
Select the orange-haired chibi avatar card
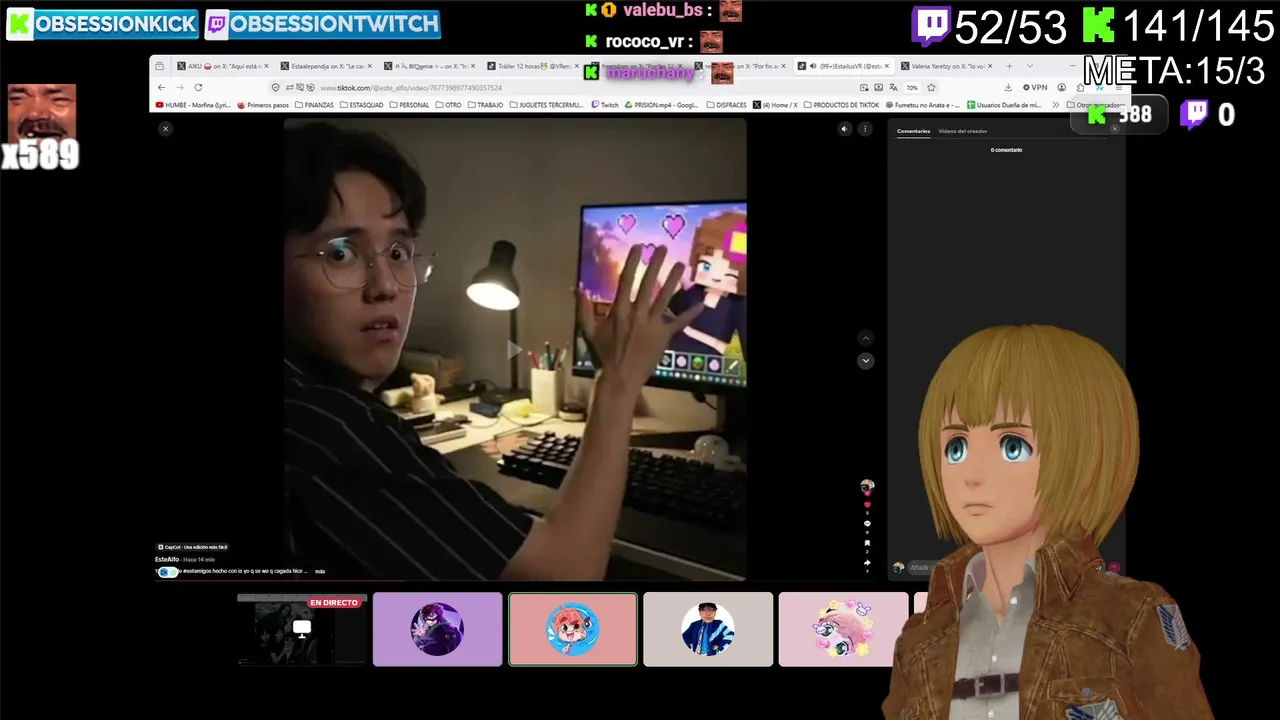tap(573, 629)
